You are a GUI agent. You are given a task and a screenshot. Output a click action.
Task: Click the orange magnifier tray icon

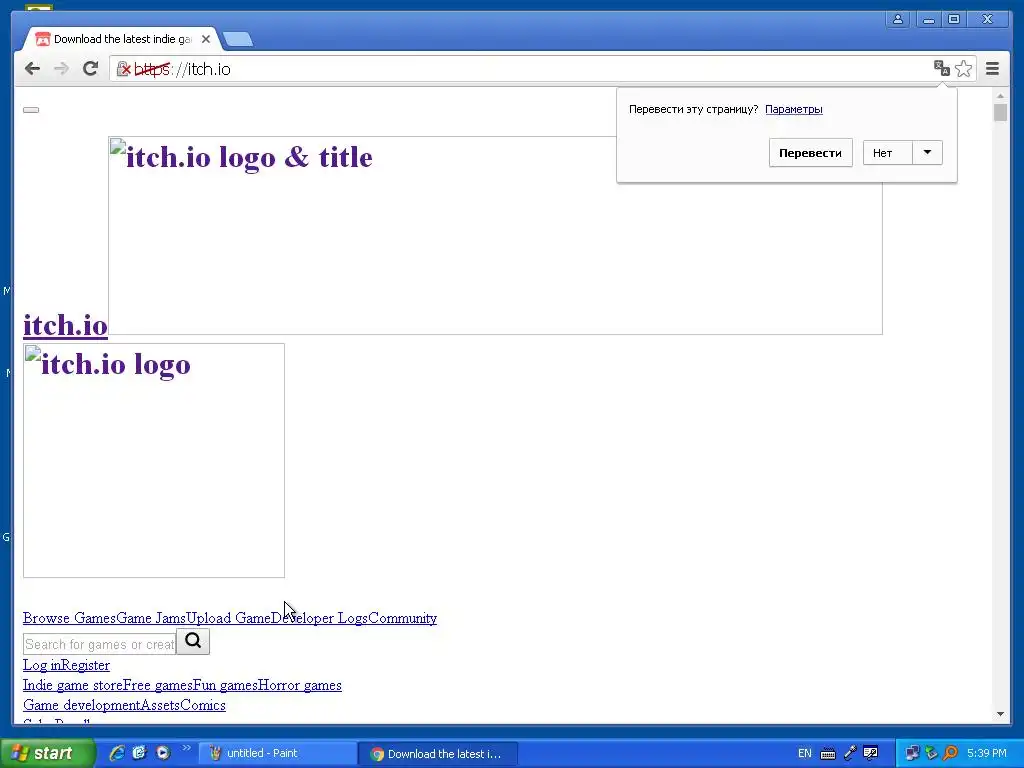click(x=950, y=754)
